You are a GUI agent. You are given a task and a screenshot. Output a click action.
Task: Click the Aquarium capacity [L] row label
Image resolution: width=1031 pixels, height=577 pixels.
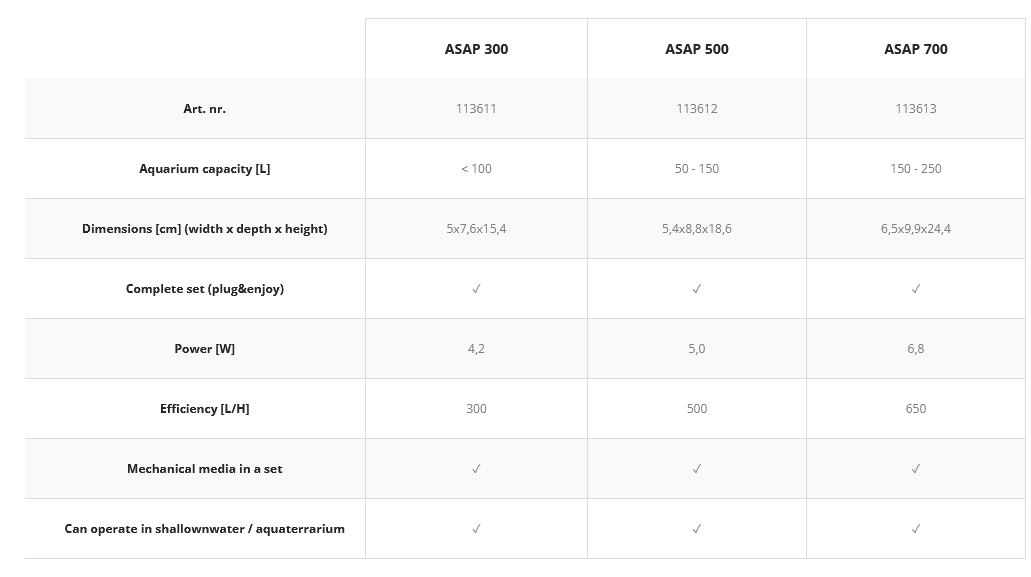tap(204, 169)
